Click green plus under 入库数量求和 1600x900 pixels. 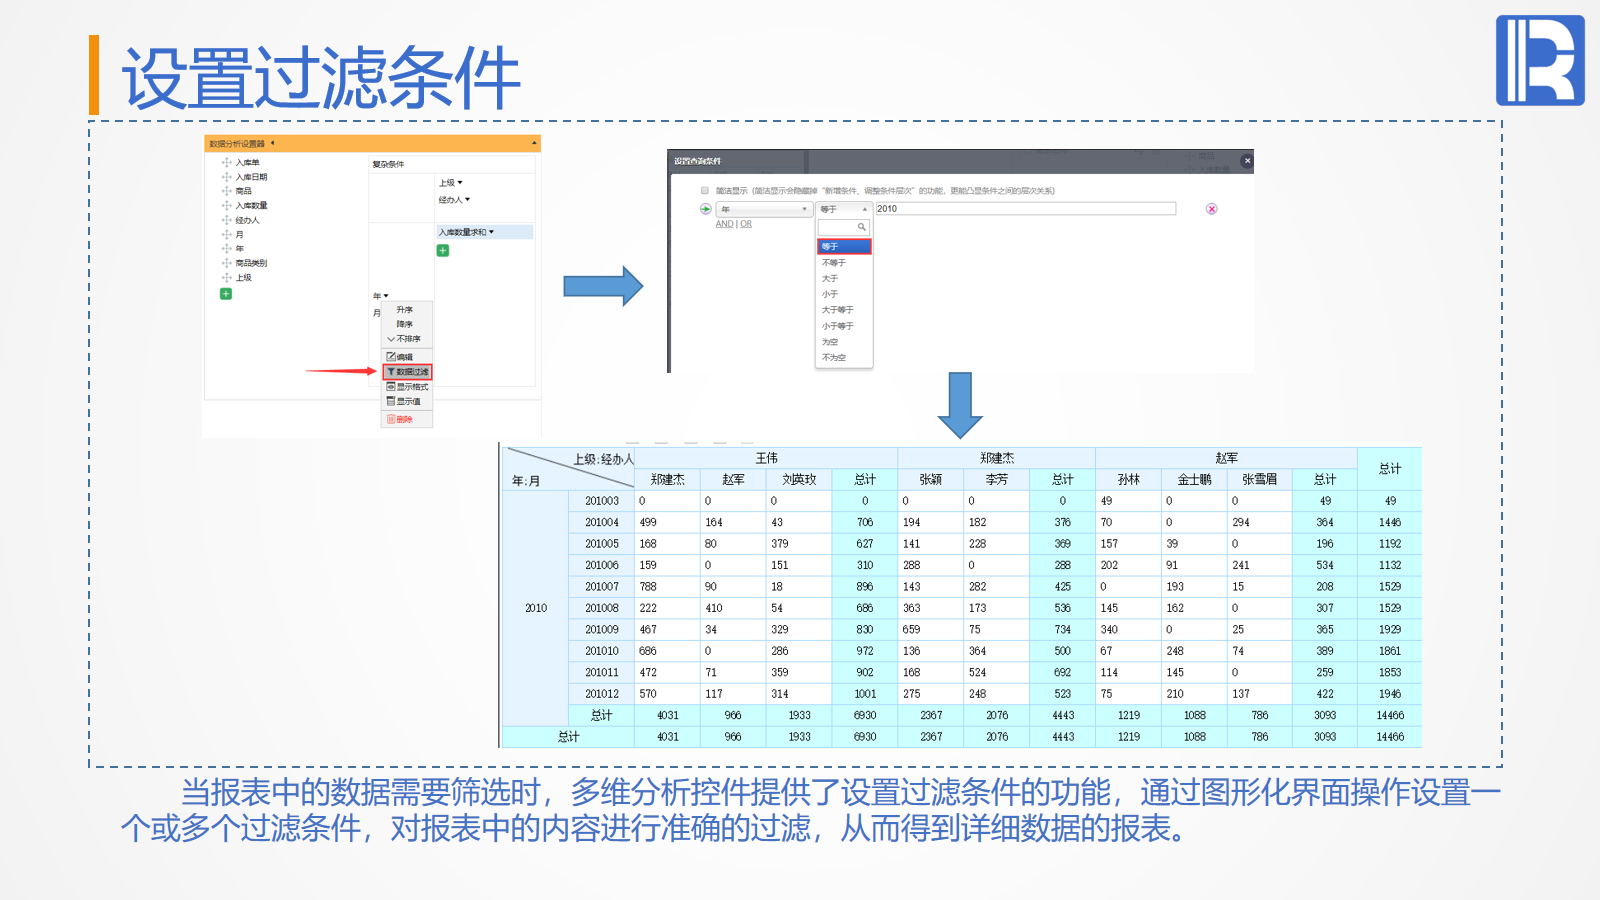click(x=443, y=251)
